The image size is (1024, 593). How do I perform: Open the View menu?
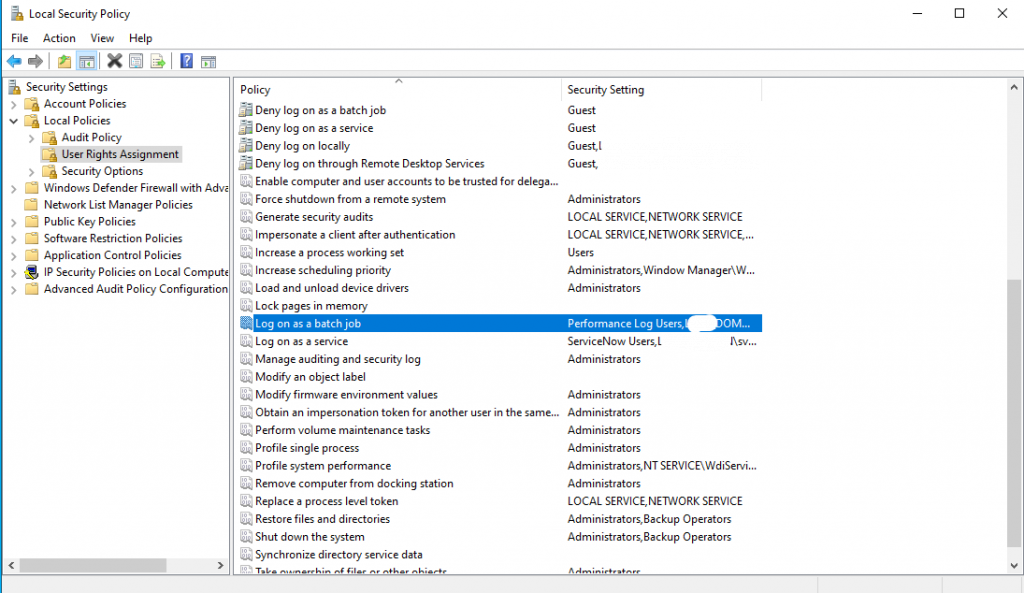tap(102, 38)
